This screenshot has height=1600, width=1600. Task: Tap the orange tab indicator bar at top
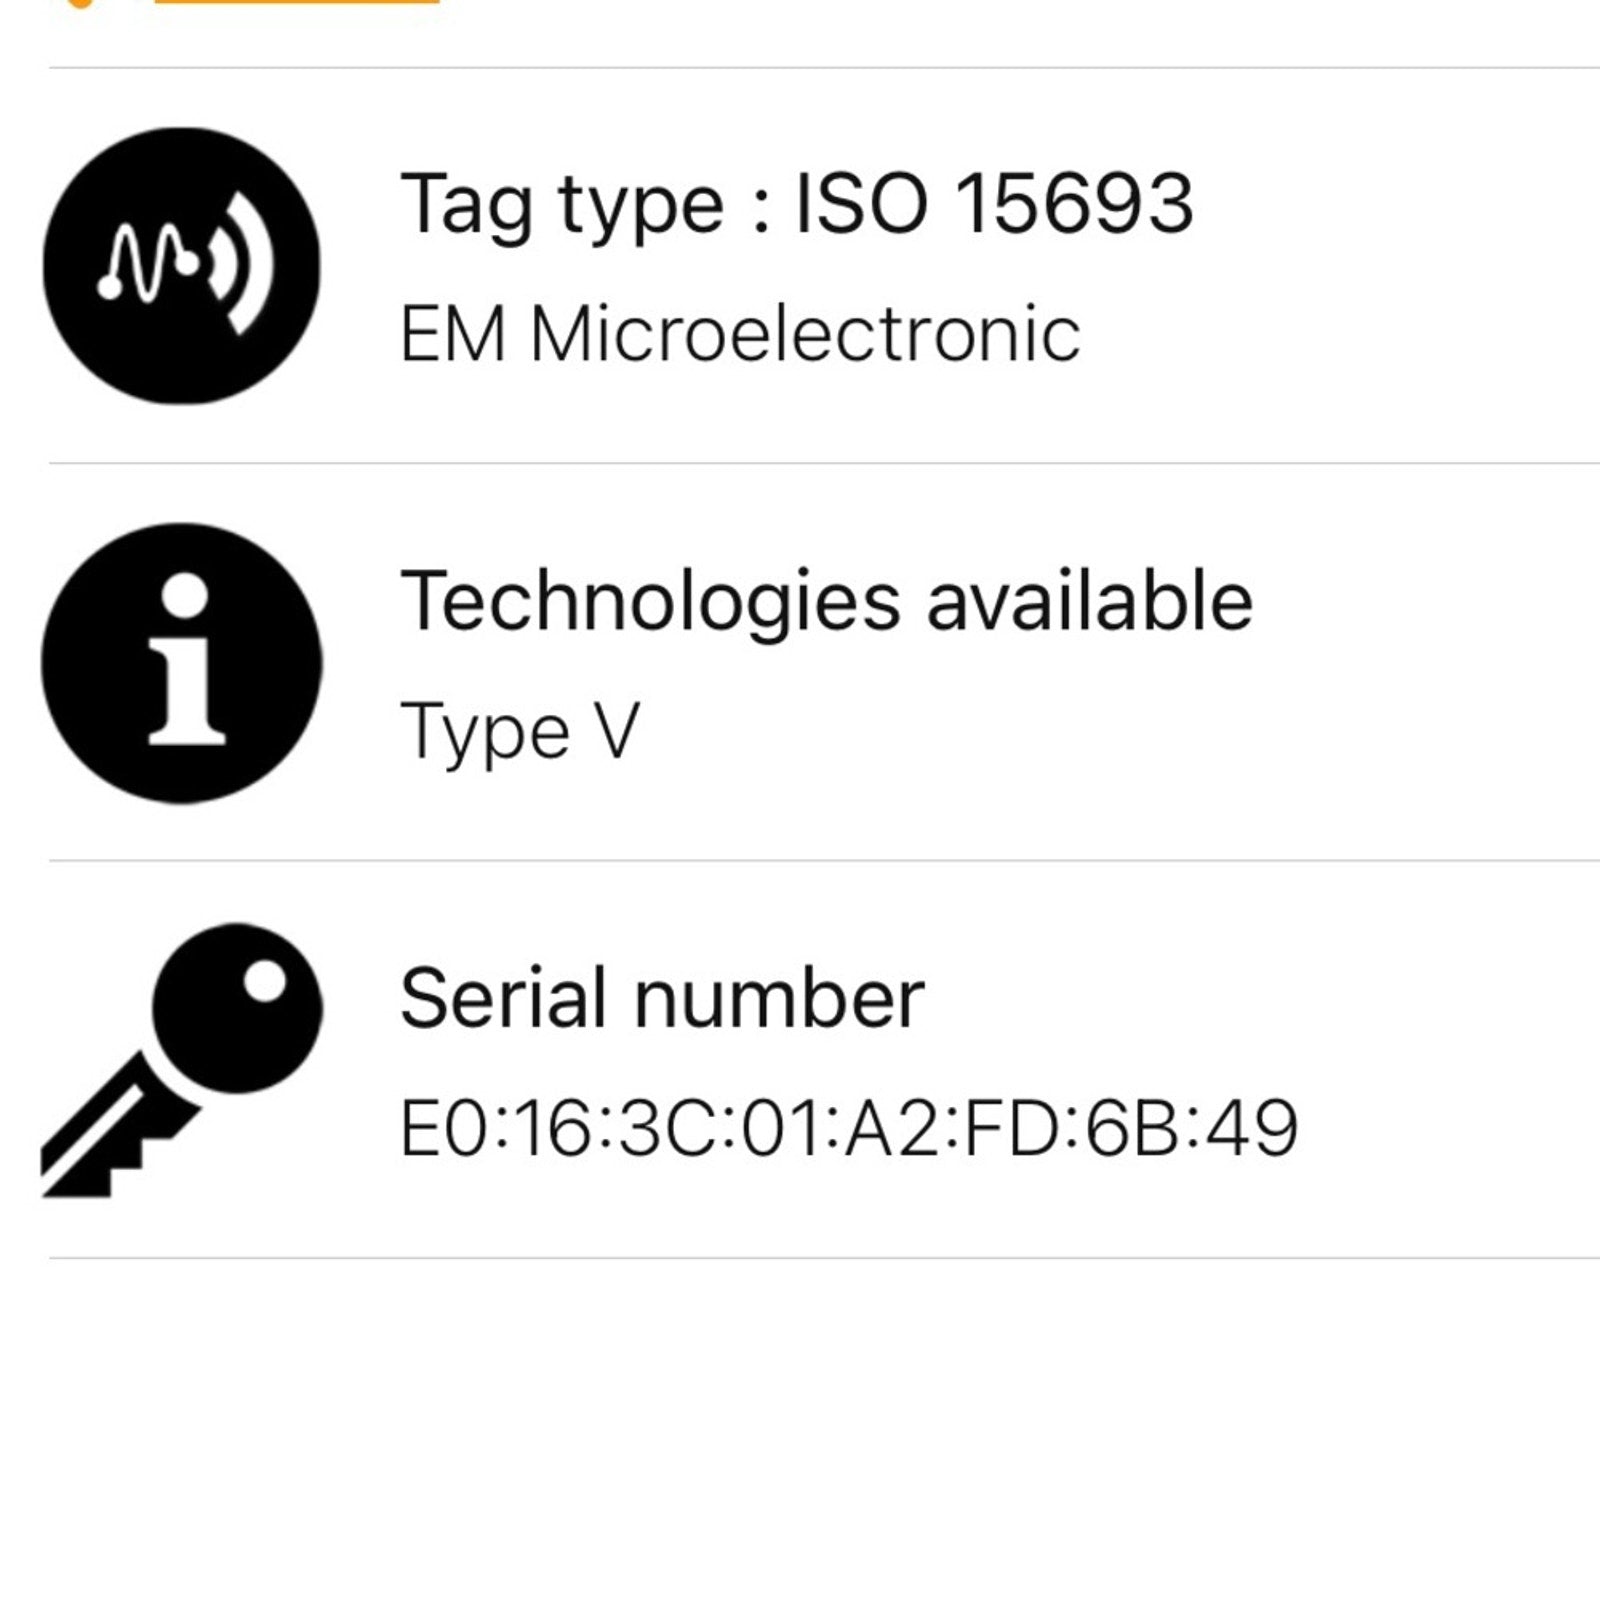coord(296,2)
